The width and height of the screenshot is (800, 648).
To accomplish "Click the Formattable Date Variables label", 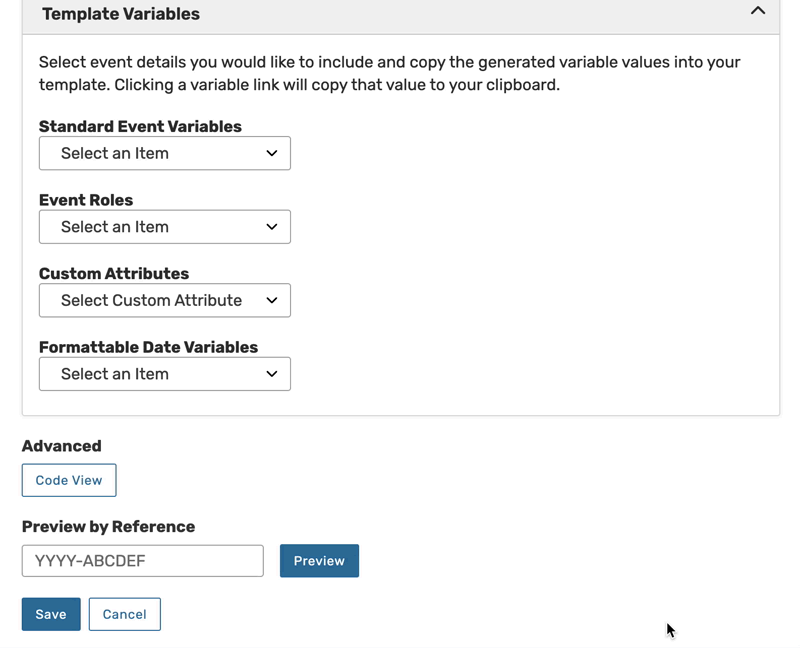I will pyautogui.click(x=148, y=347).
